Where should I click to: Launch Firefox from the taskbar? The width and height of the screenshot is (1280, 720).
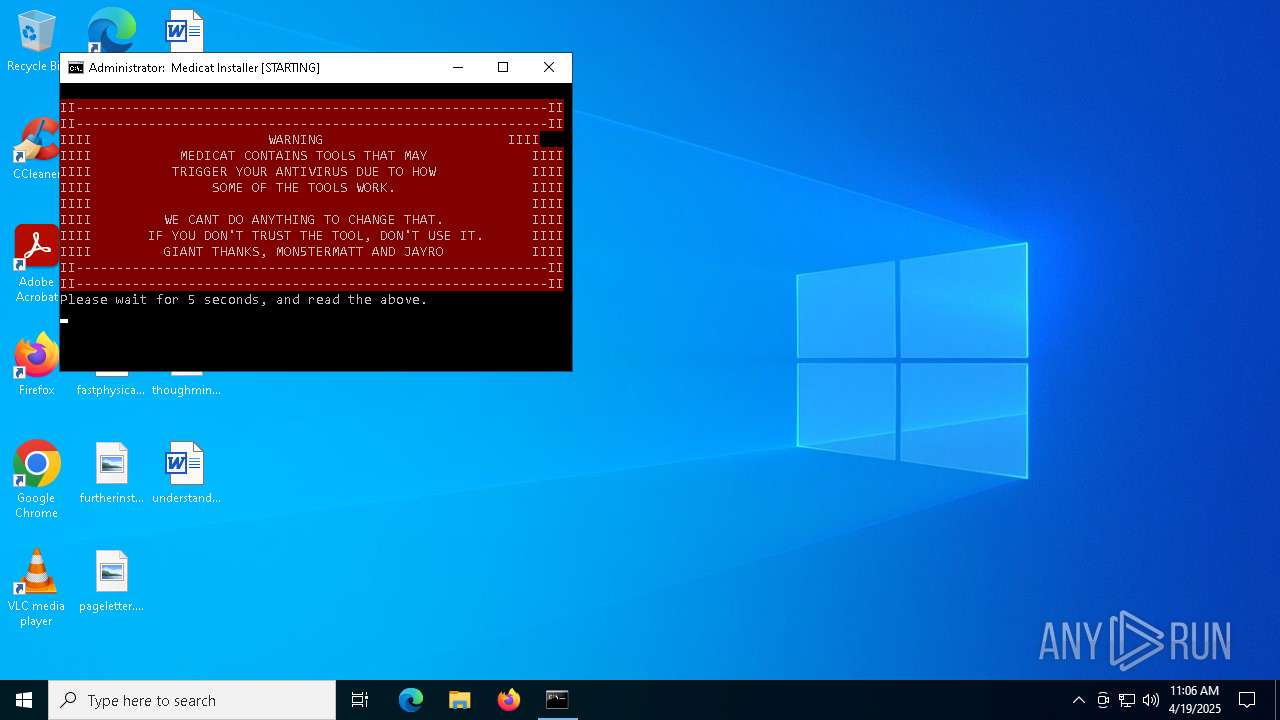tap(509, 700)
